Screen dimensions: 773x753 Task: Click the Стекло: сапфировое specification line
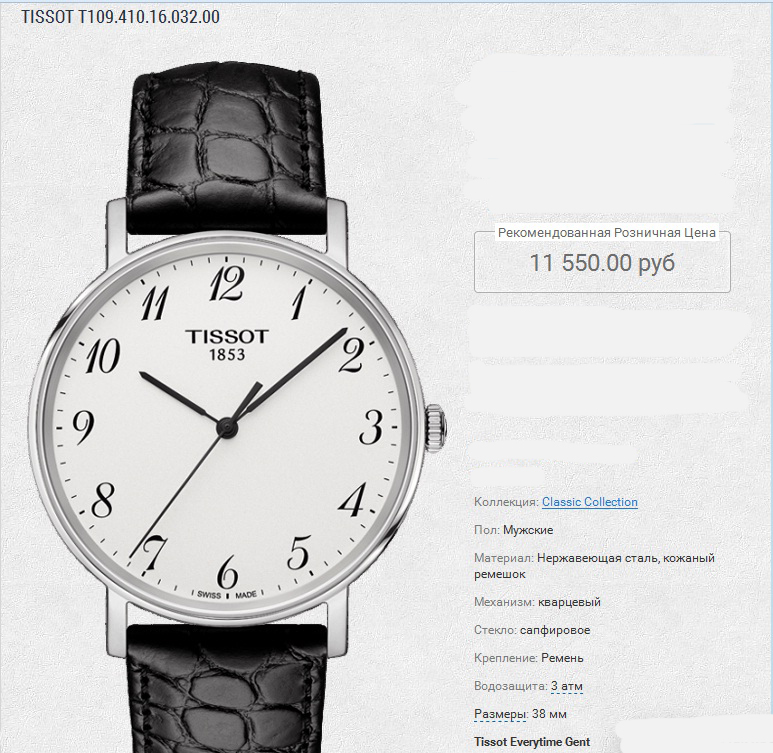tap(532, 630)
